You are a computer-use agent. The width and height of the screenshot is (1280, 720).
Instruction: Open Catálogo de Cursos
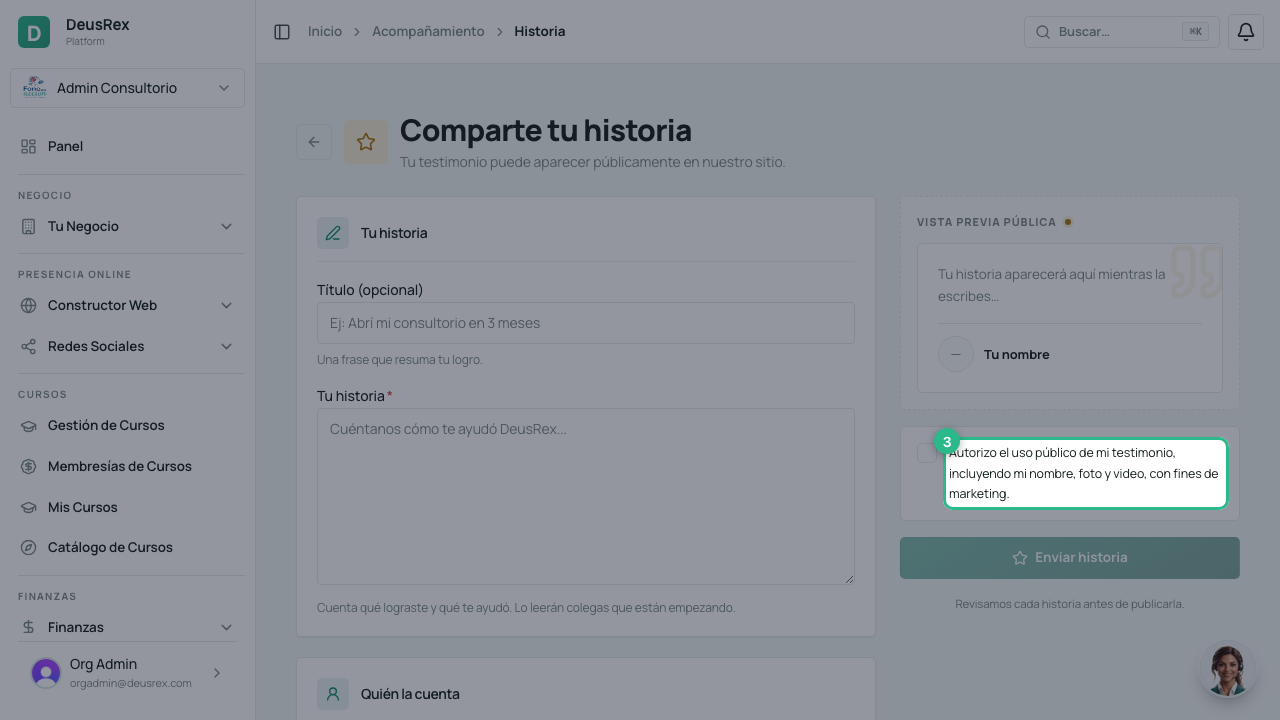127,547
